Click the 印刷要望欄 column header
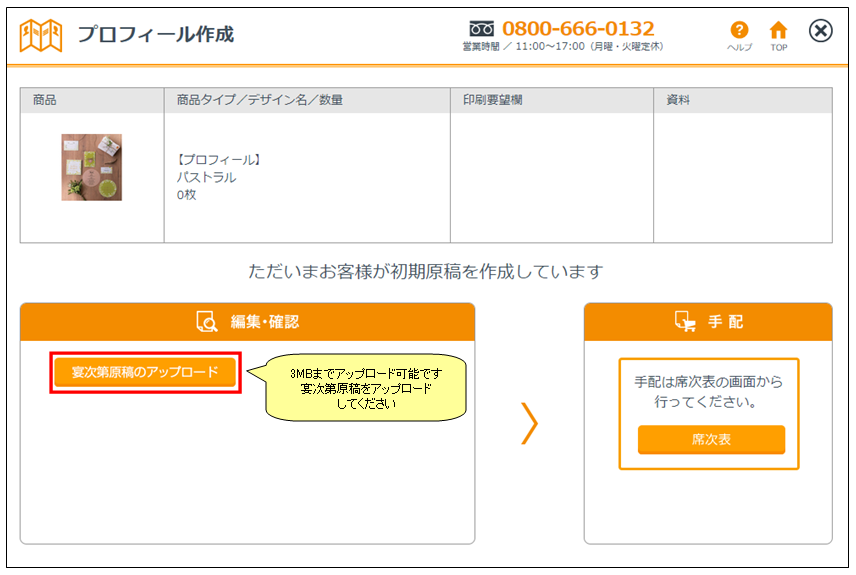The image size is (856, 575). pos(492,100)
